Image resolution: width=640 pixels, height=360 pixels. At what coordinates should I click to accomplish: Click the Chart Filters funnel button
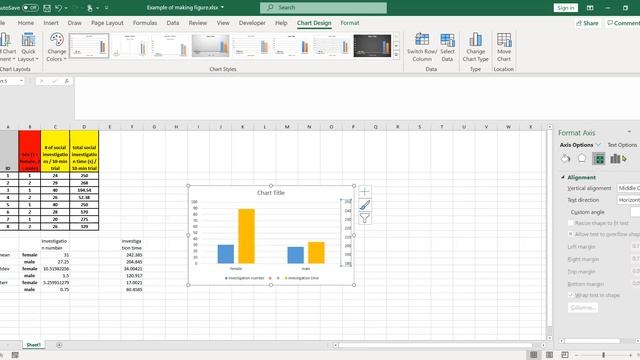point(365,218)
